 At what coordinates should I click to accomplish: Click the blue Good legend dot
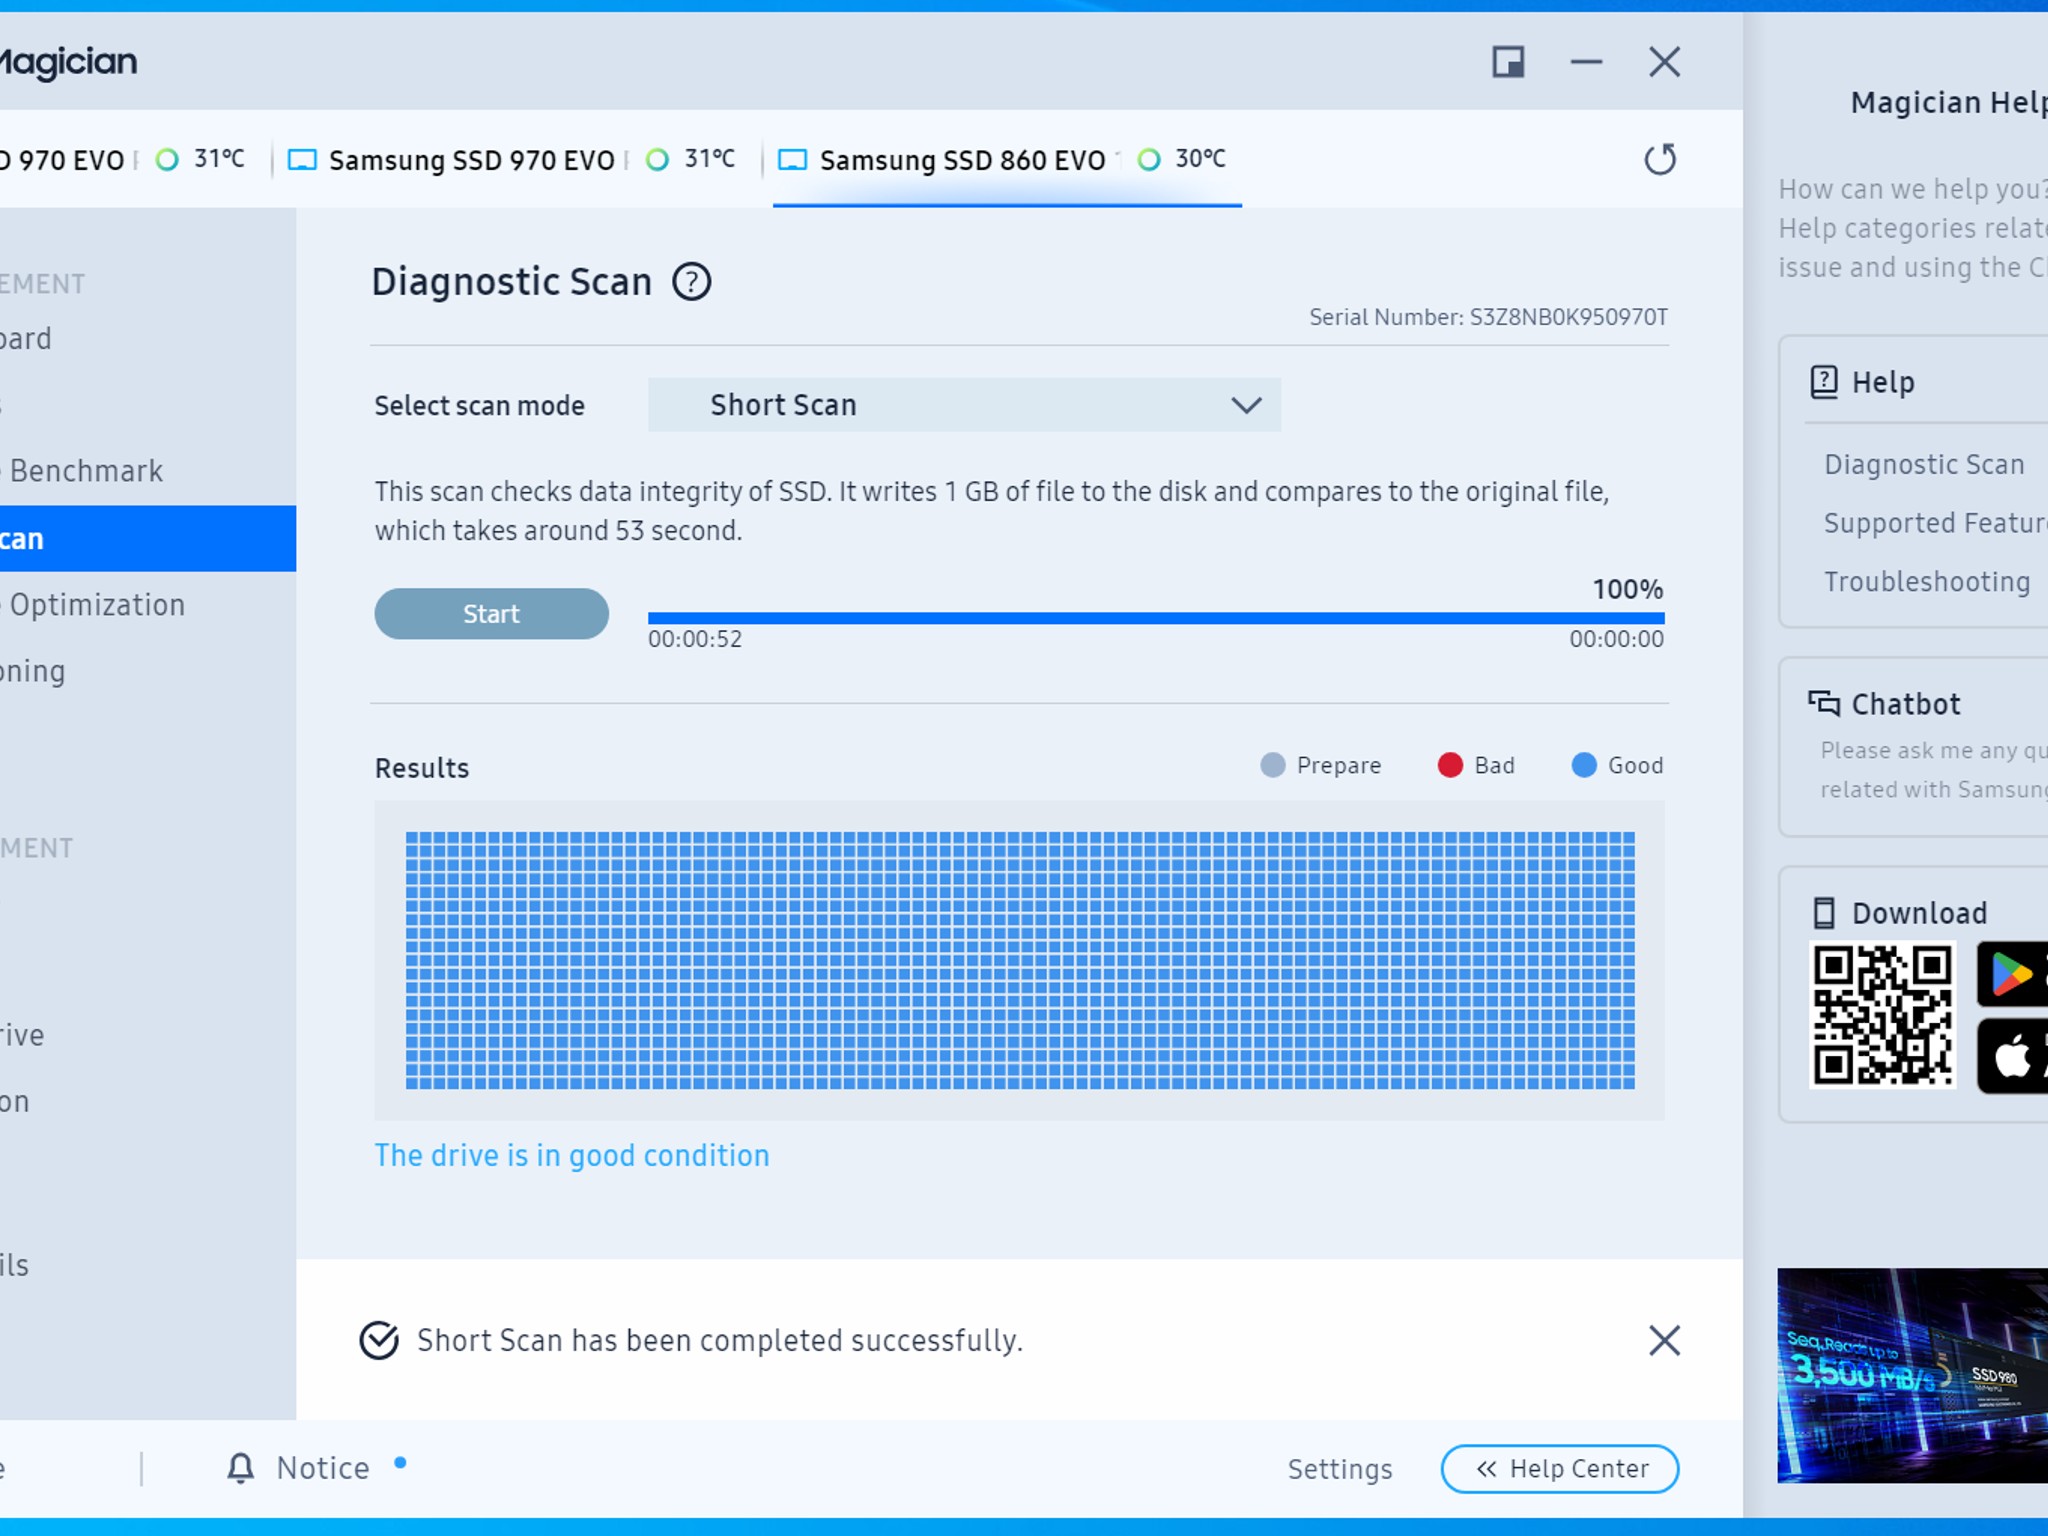click(x=1584, y=765)
